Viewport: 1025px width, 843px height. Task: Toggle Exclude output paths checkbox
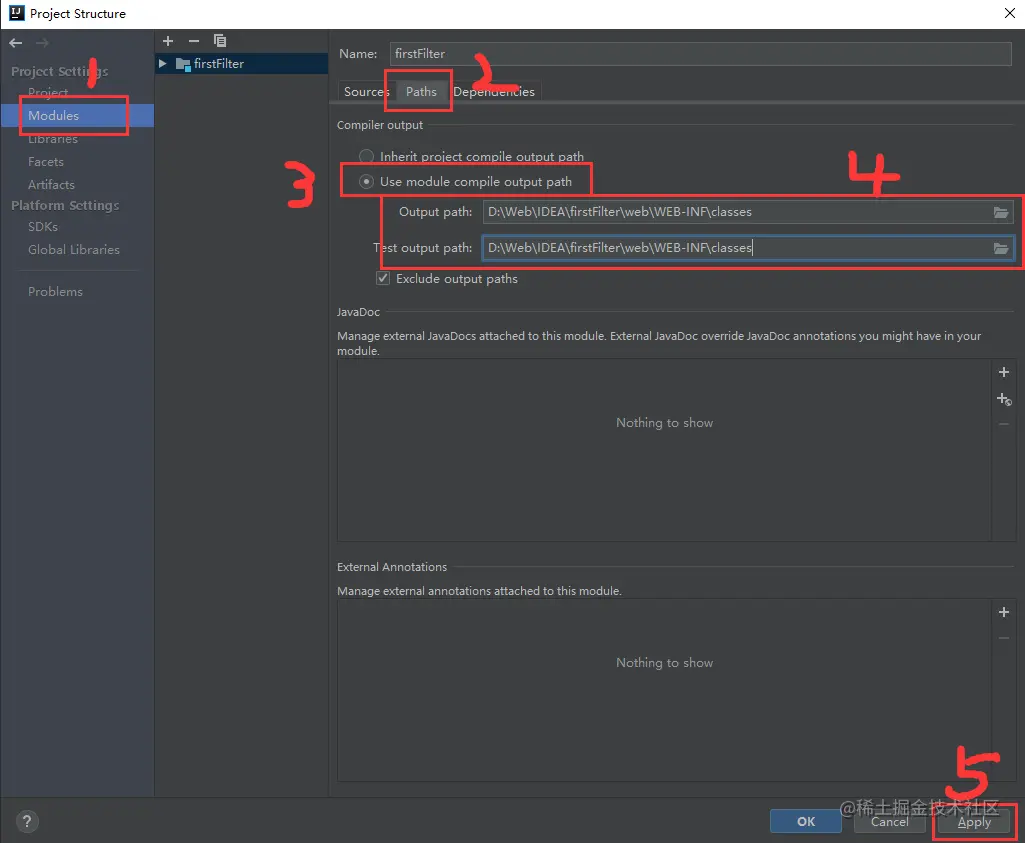coord(383,278)
